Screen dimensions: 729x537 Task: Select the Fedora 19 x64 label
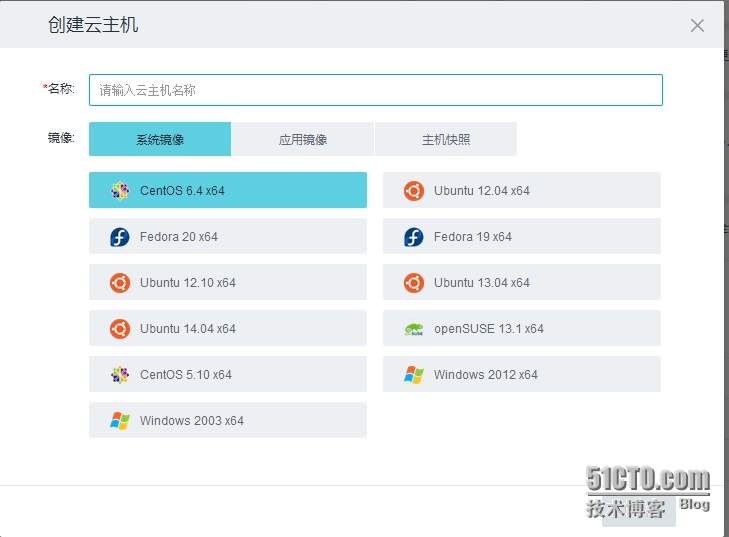coord(472,237)
